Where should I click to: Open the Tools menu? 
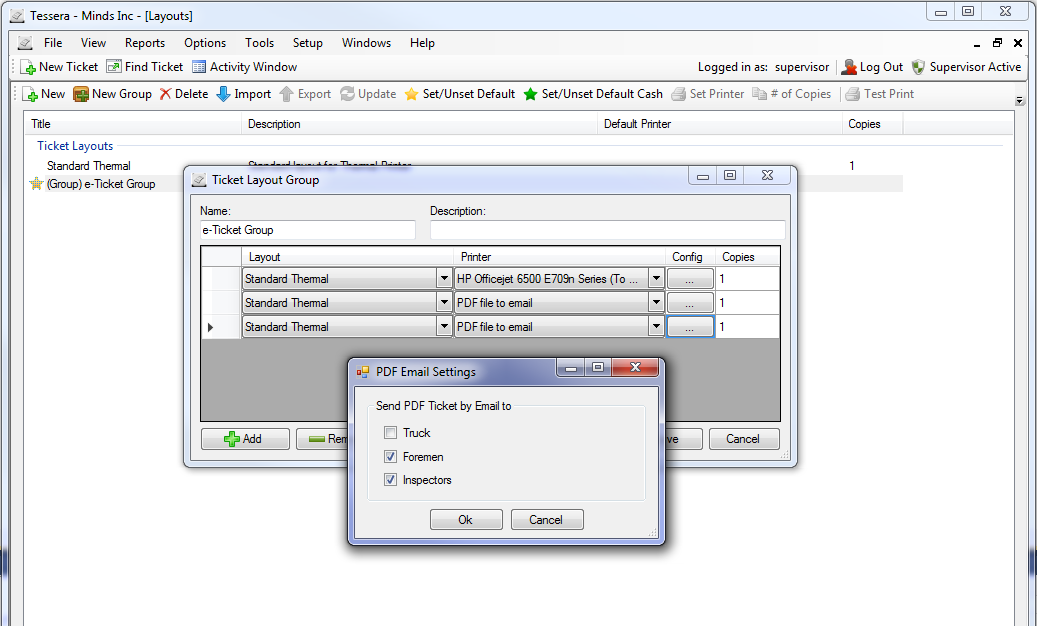259,43
